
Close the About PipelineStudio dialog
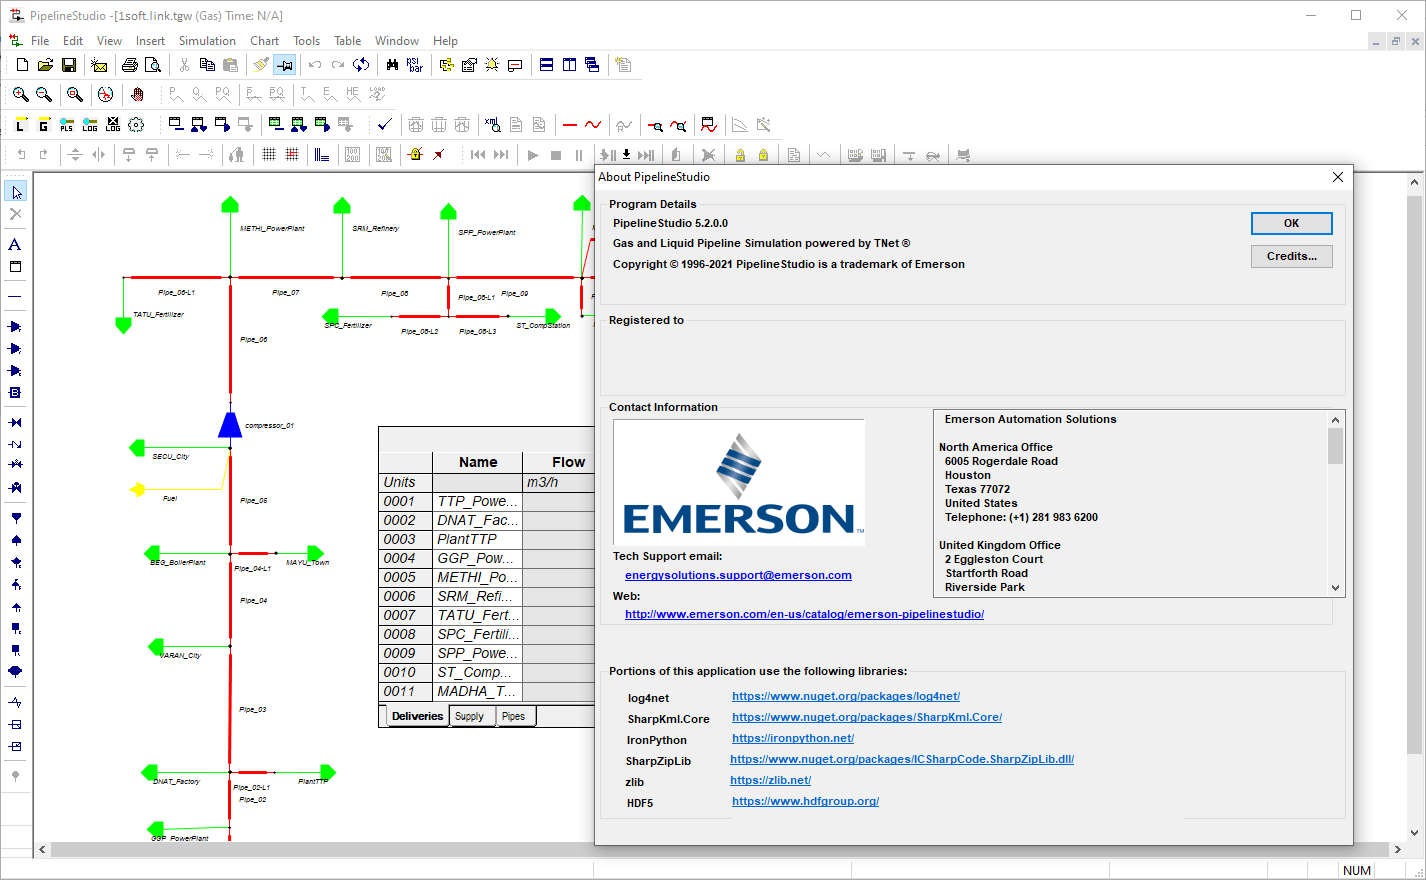[1337, 177]
